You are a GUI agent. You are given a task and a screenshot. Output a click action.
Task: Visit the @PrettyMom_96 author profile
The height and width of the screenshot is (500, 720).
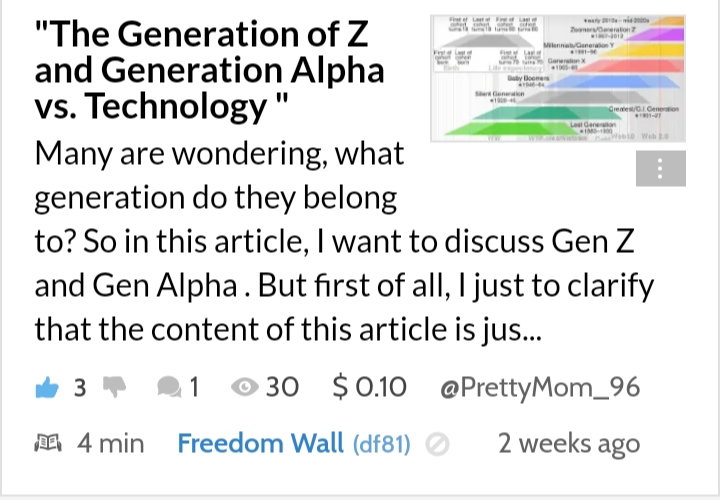tap(540, 388)
